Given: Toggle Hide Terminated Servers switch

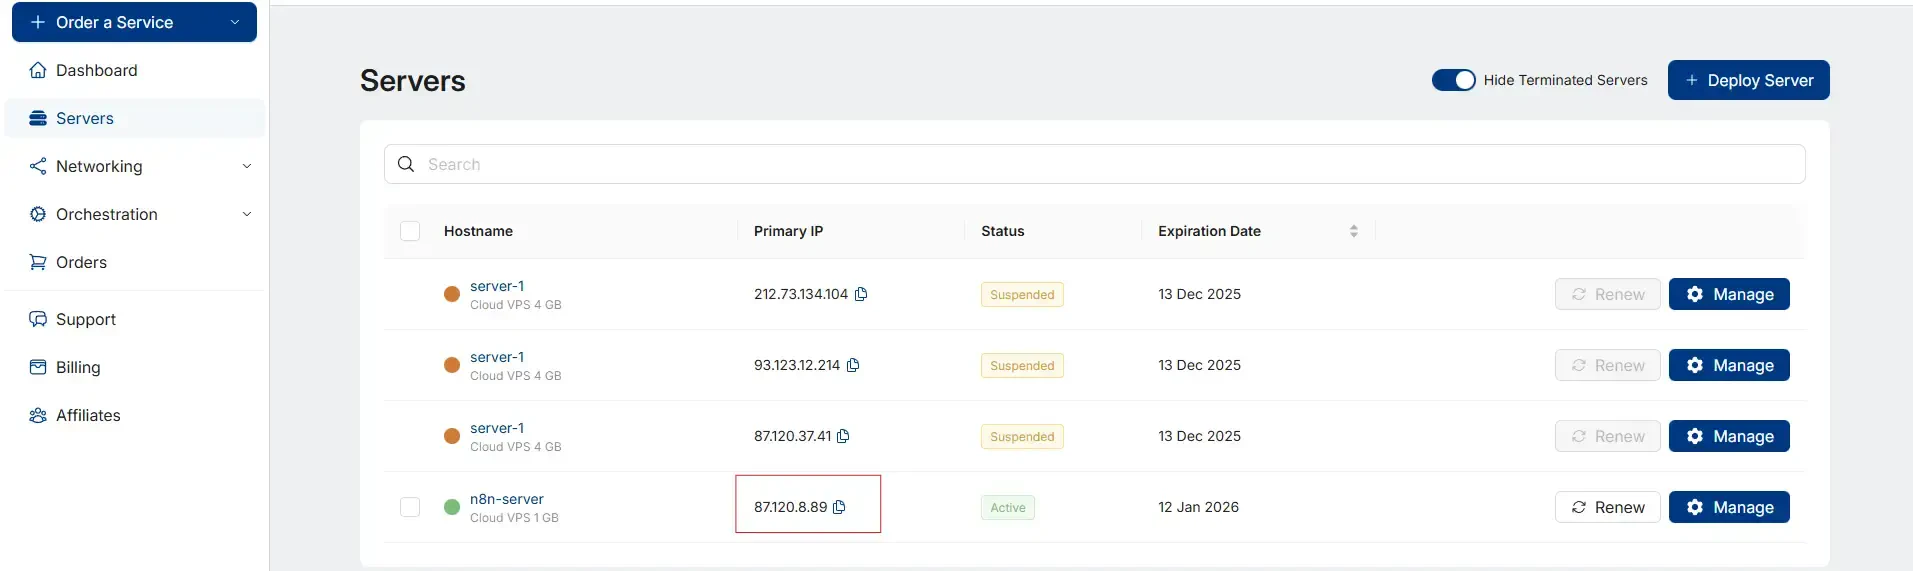Looking at the screenshot, I should coord(1453,80).
